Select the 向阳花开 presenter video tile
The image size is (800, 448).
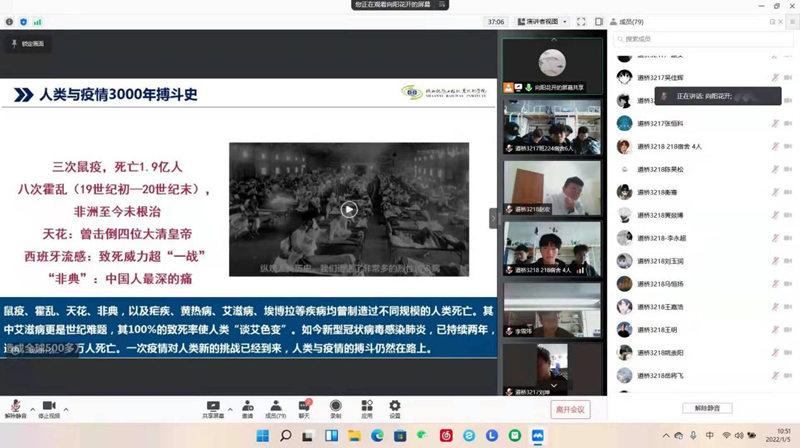tap(552, 66)
